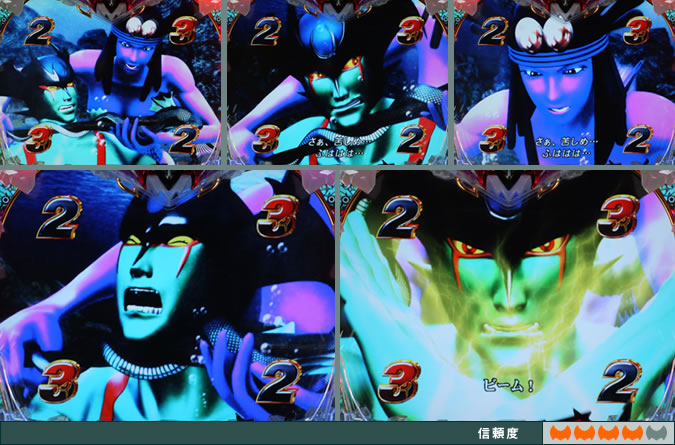Click the fourth orange bat icon in the 信頼度 gauge

click(x=633, y=433)
